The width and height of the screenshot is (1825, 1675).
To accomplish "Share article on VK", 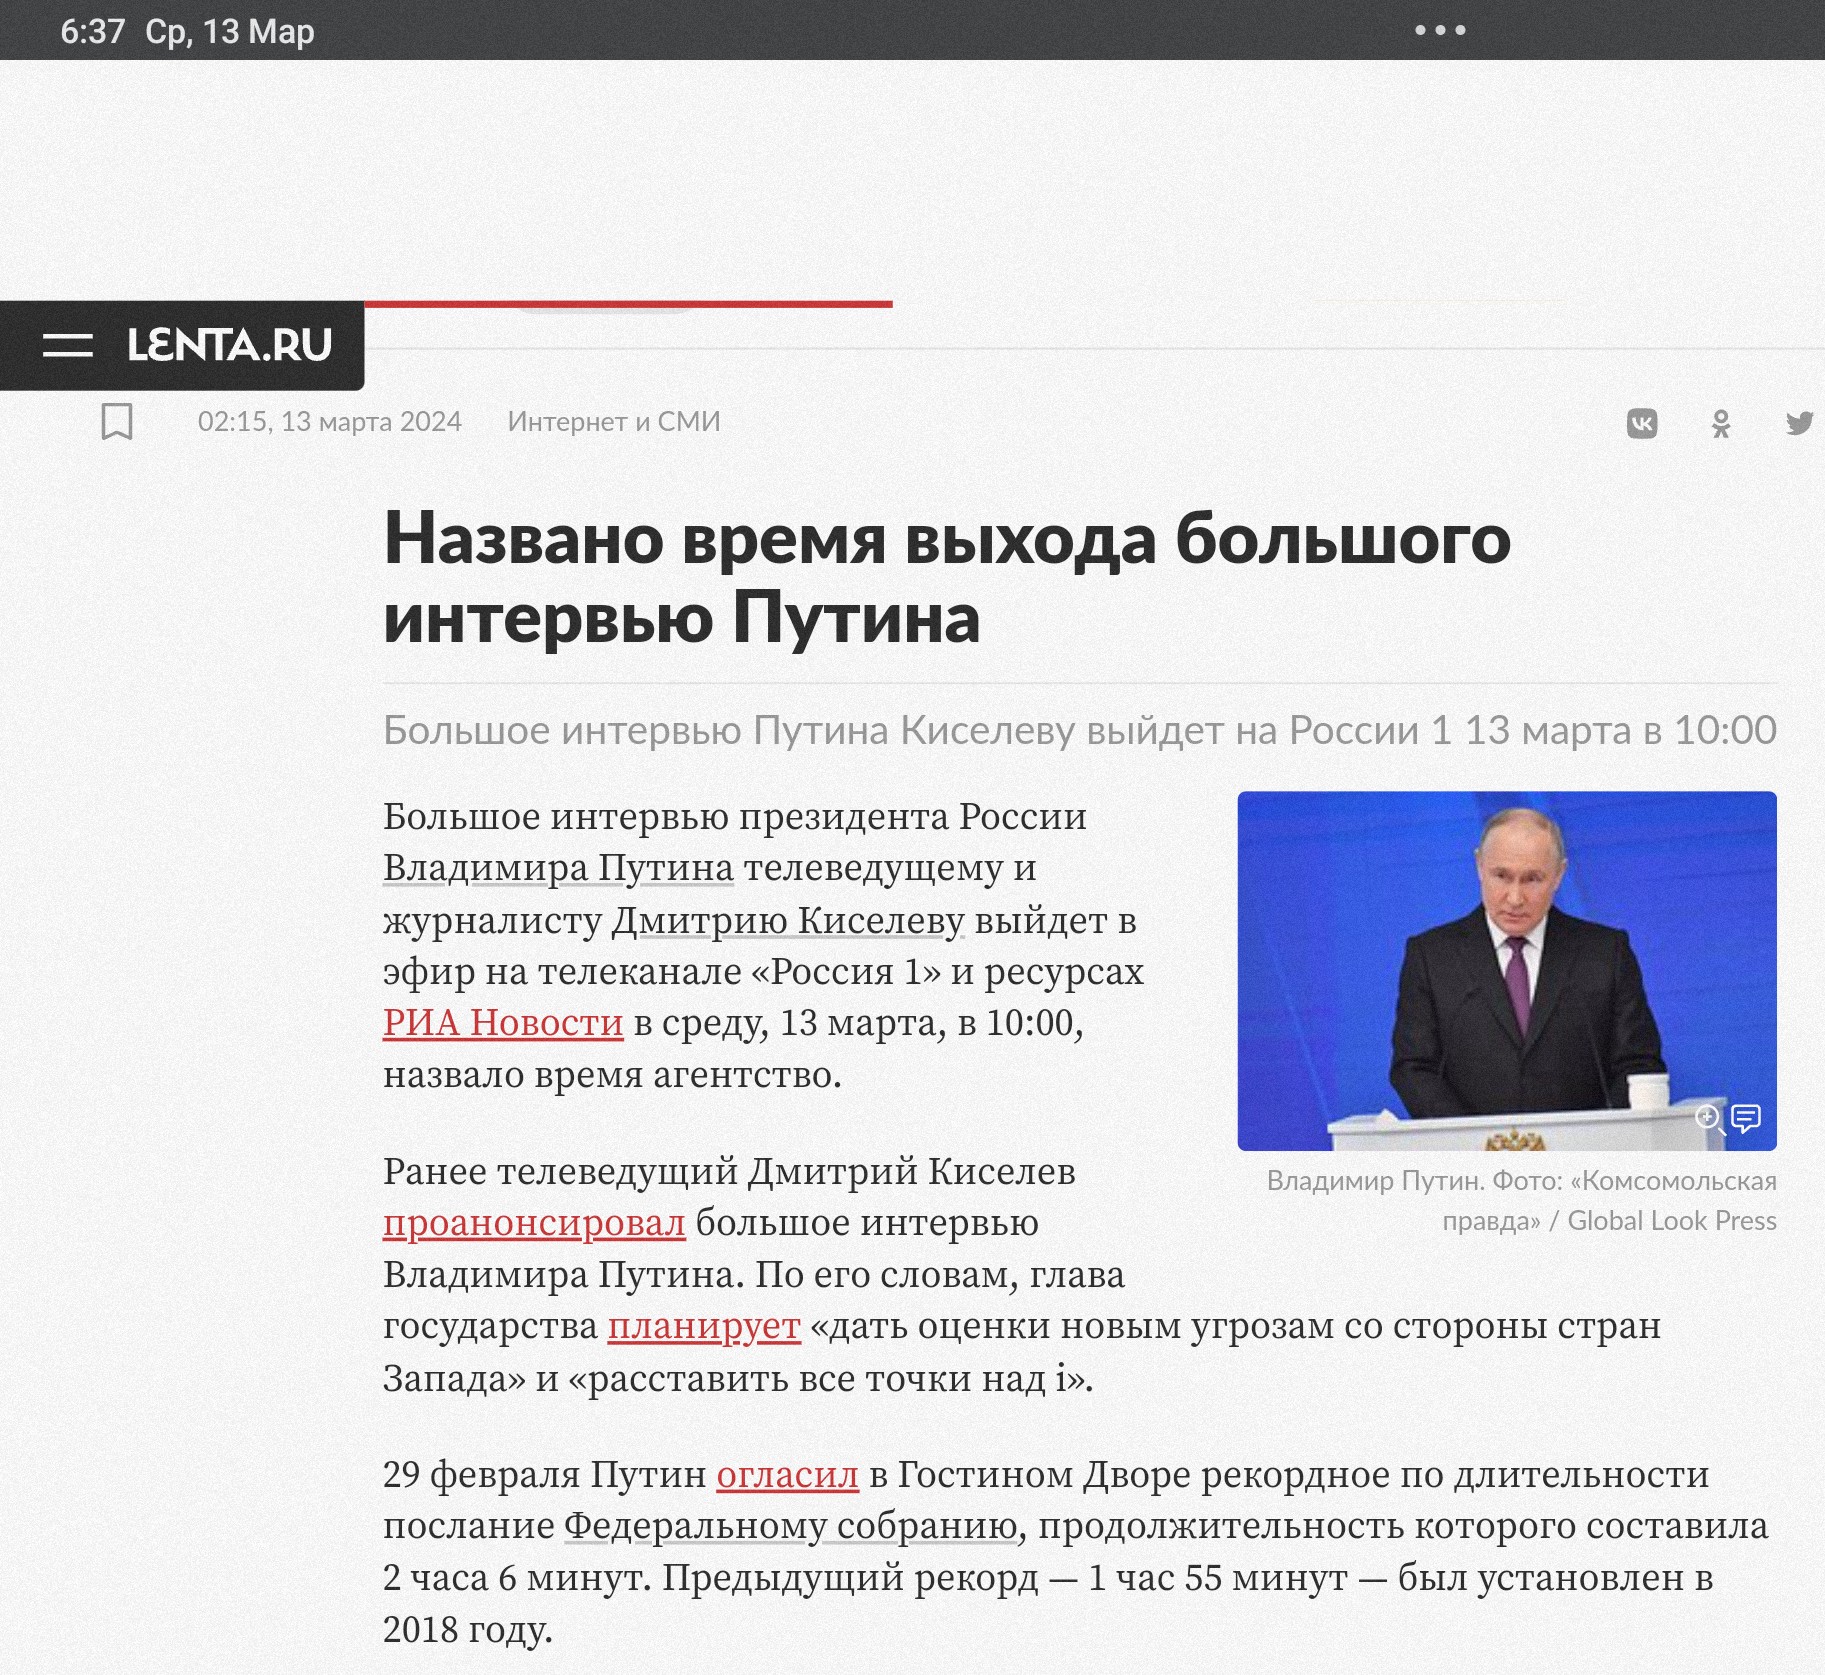I will [1642, 424].
